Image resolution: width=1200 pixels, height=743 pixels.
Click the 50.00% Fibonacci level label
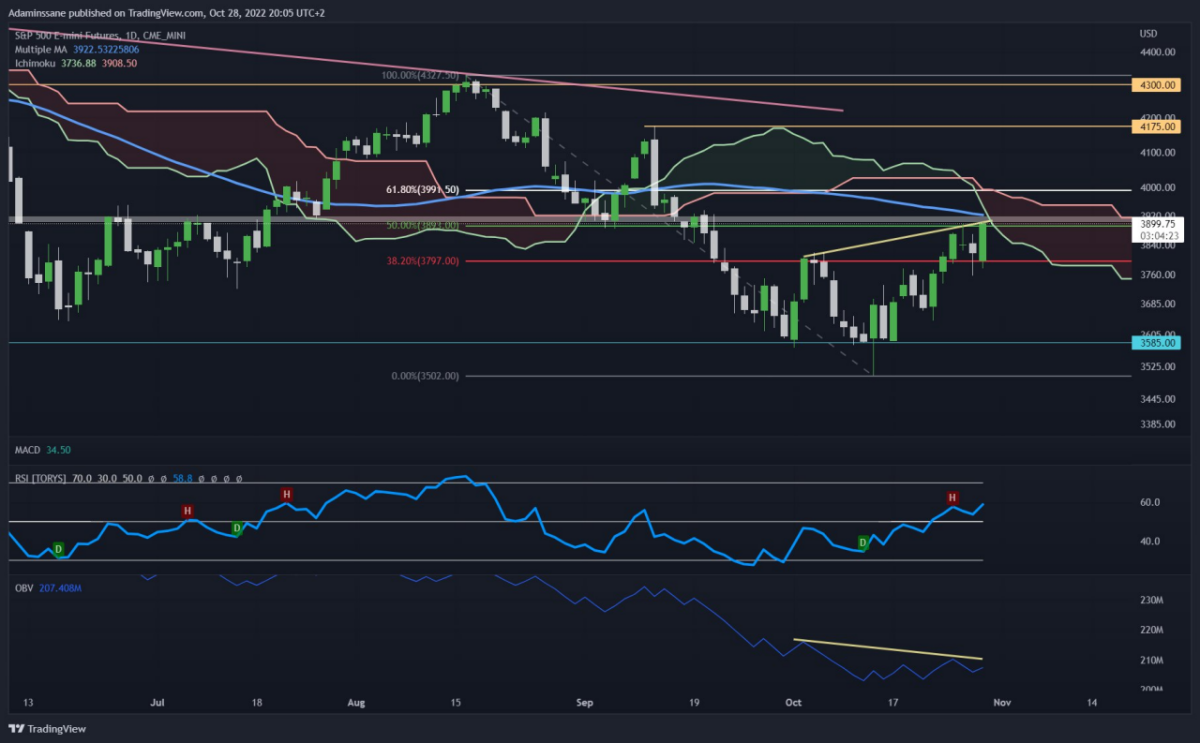pyautogui.click(x=421, y=225)
